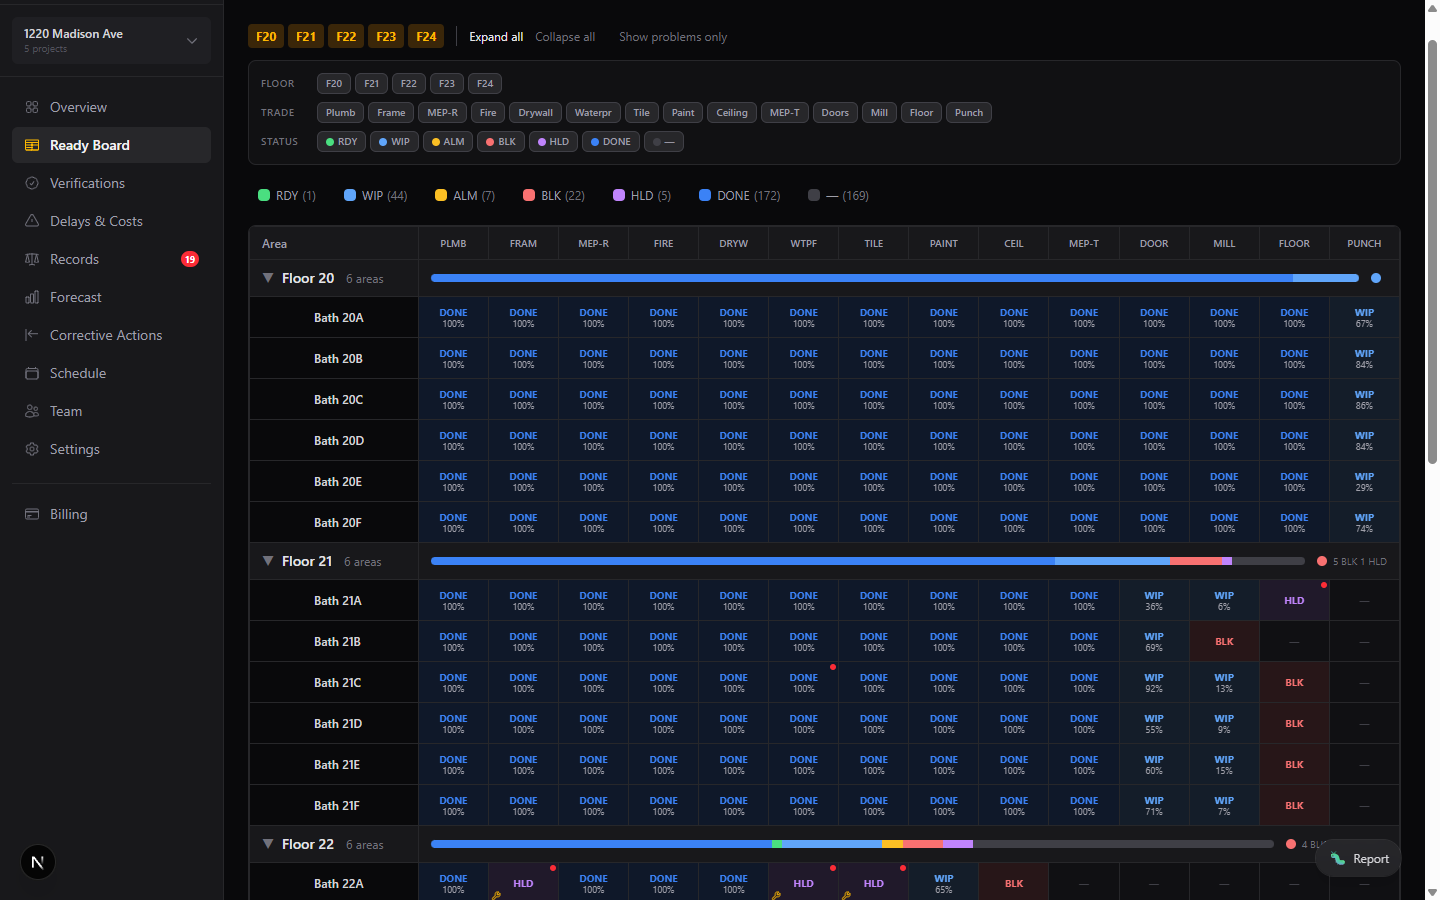Click the Forecast chart icon
The height and width of the screenshot is (900, 1440).
[32, 297]
